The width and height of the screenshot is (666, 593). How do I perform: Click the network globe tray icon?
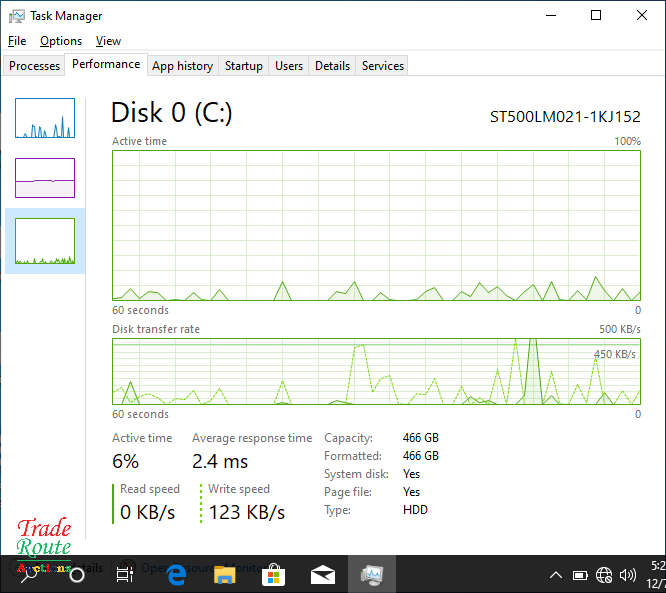[604, 575]
